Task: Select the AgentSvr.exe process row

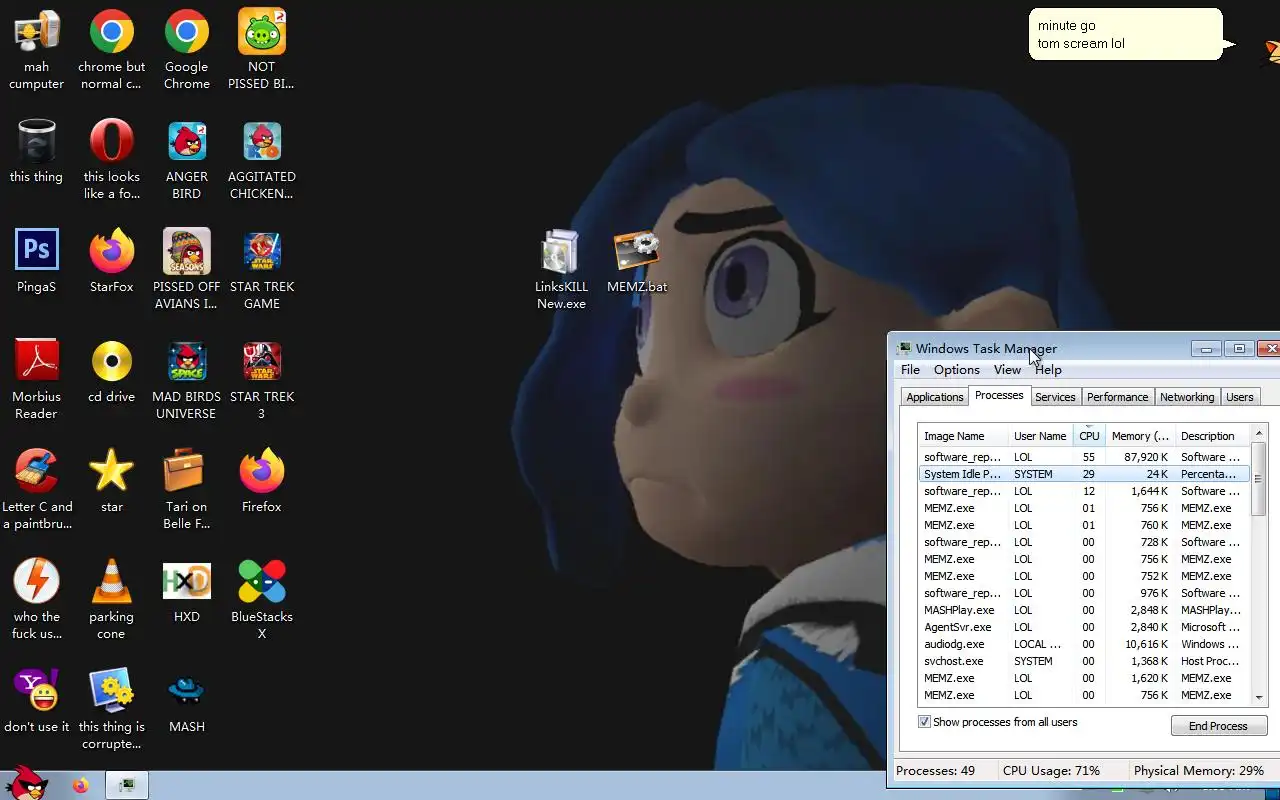Action: pyautogui.click(x=1084, y=627)
